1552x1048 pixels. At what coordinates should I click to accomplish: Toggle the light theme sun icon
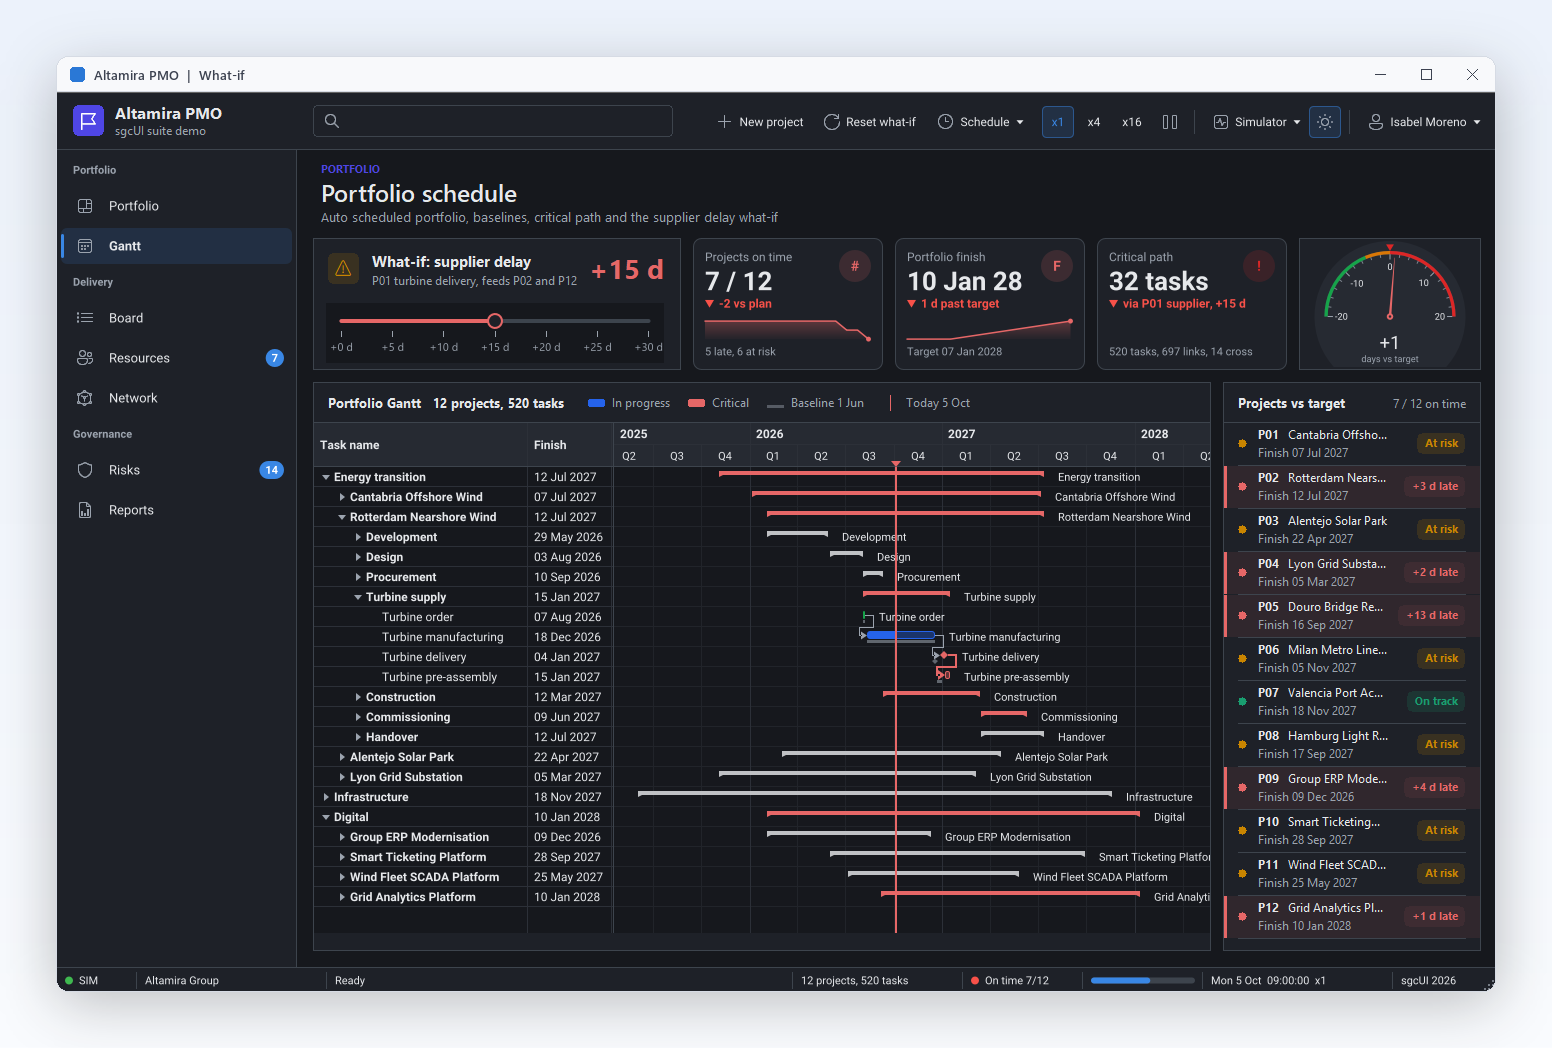coord(1325,122)
